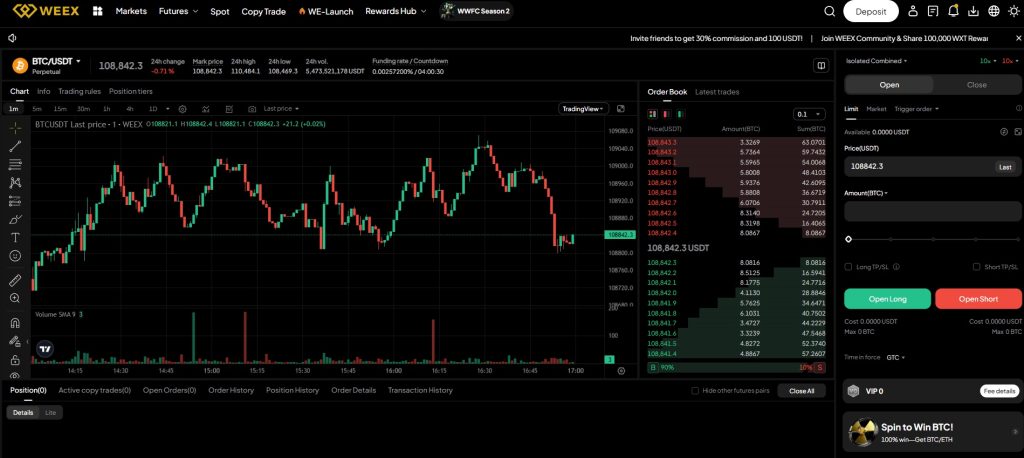Enable the Long TP/SL checkbox
Screen dimensions: 1024x458
848,267
